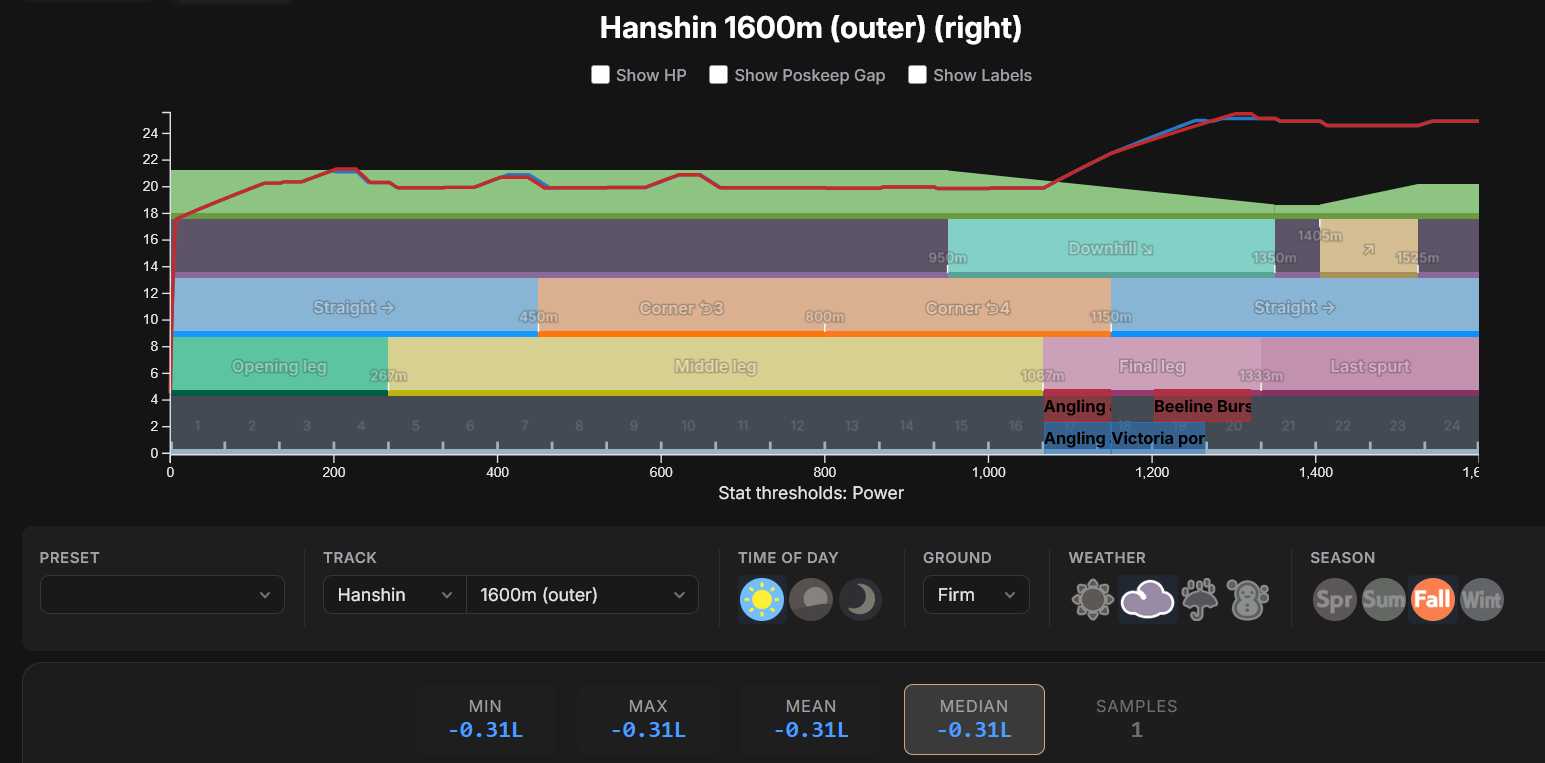Open the Preset dropdown
The image size is (1545, 763).
162,594
